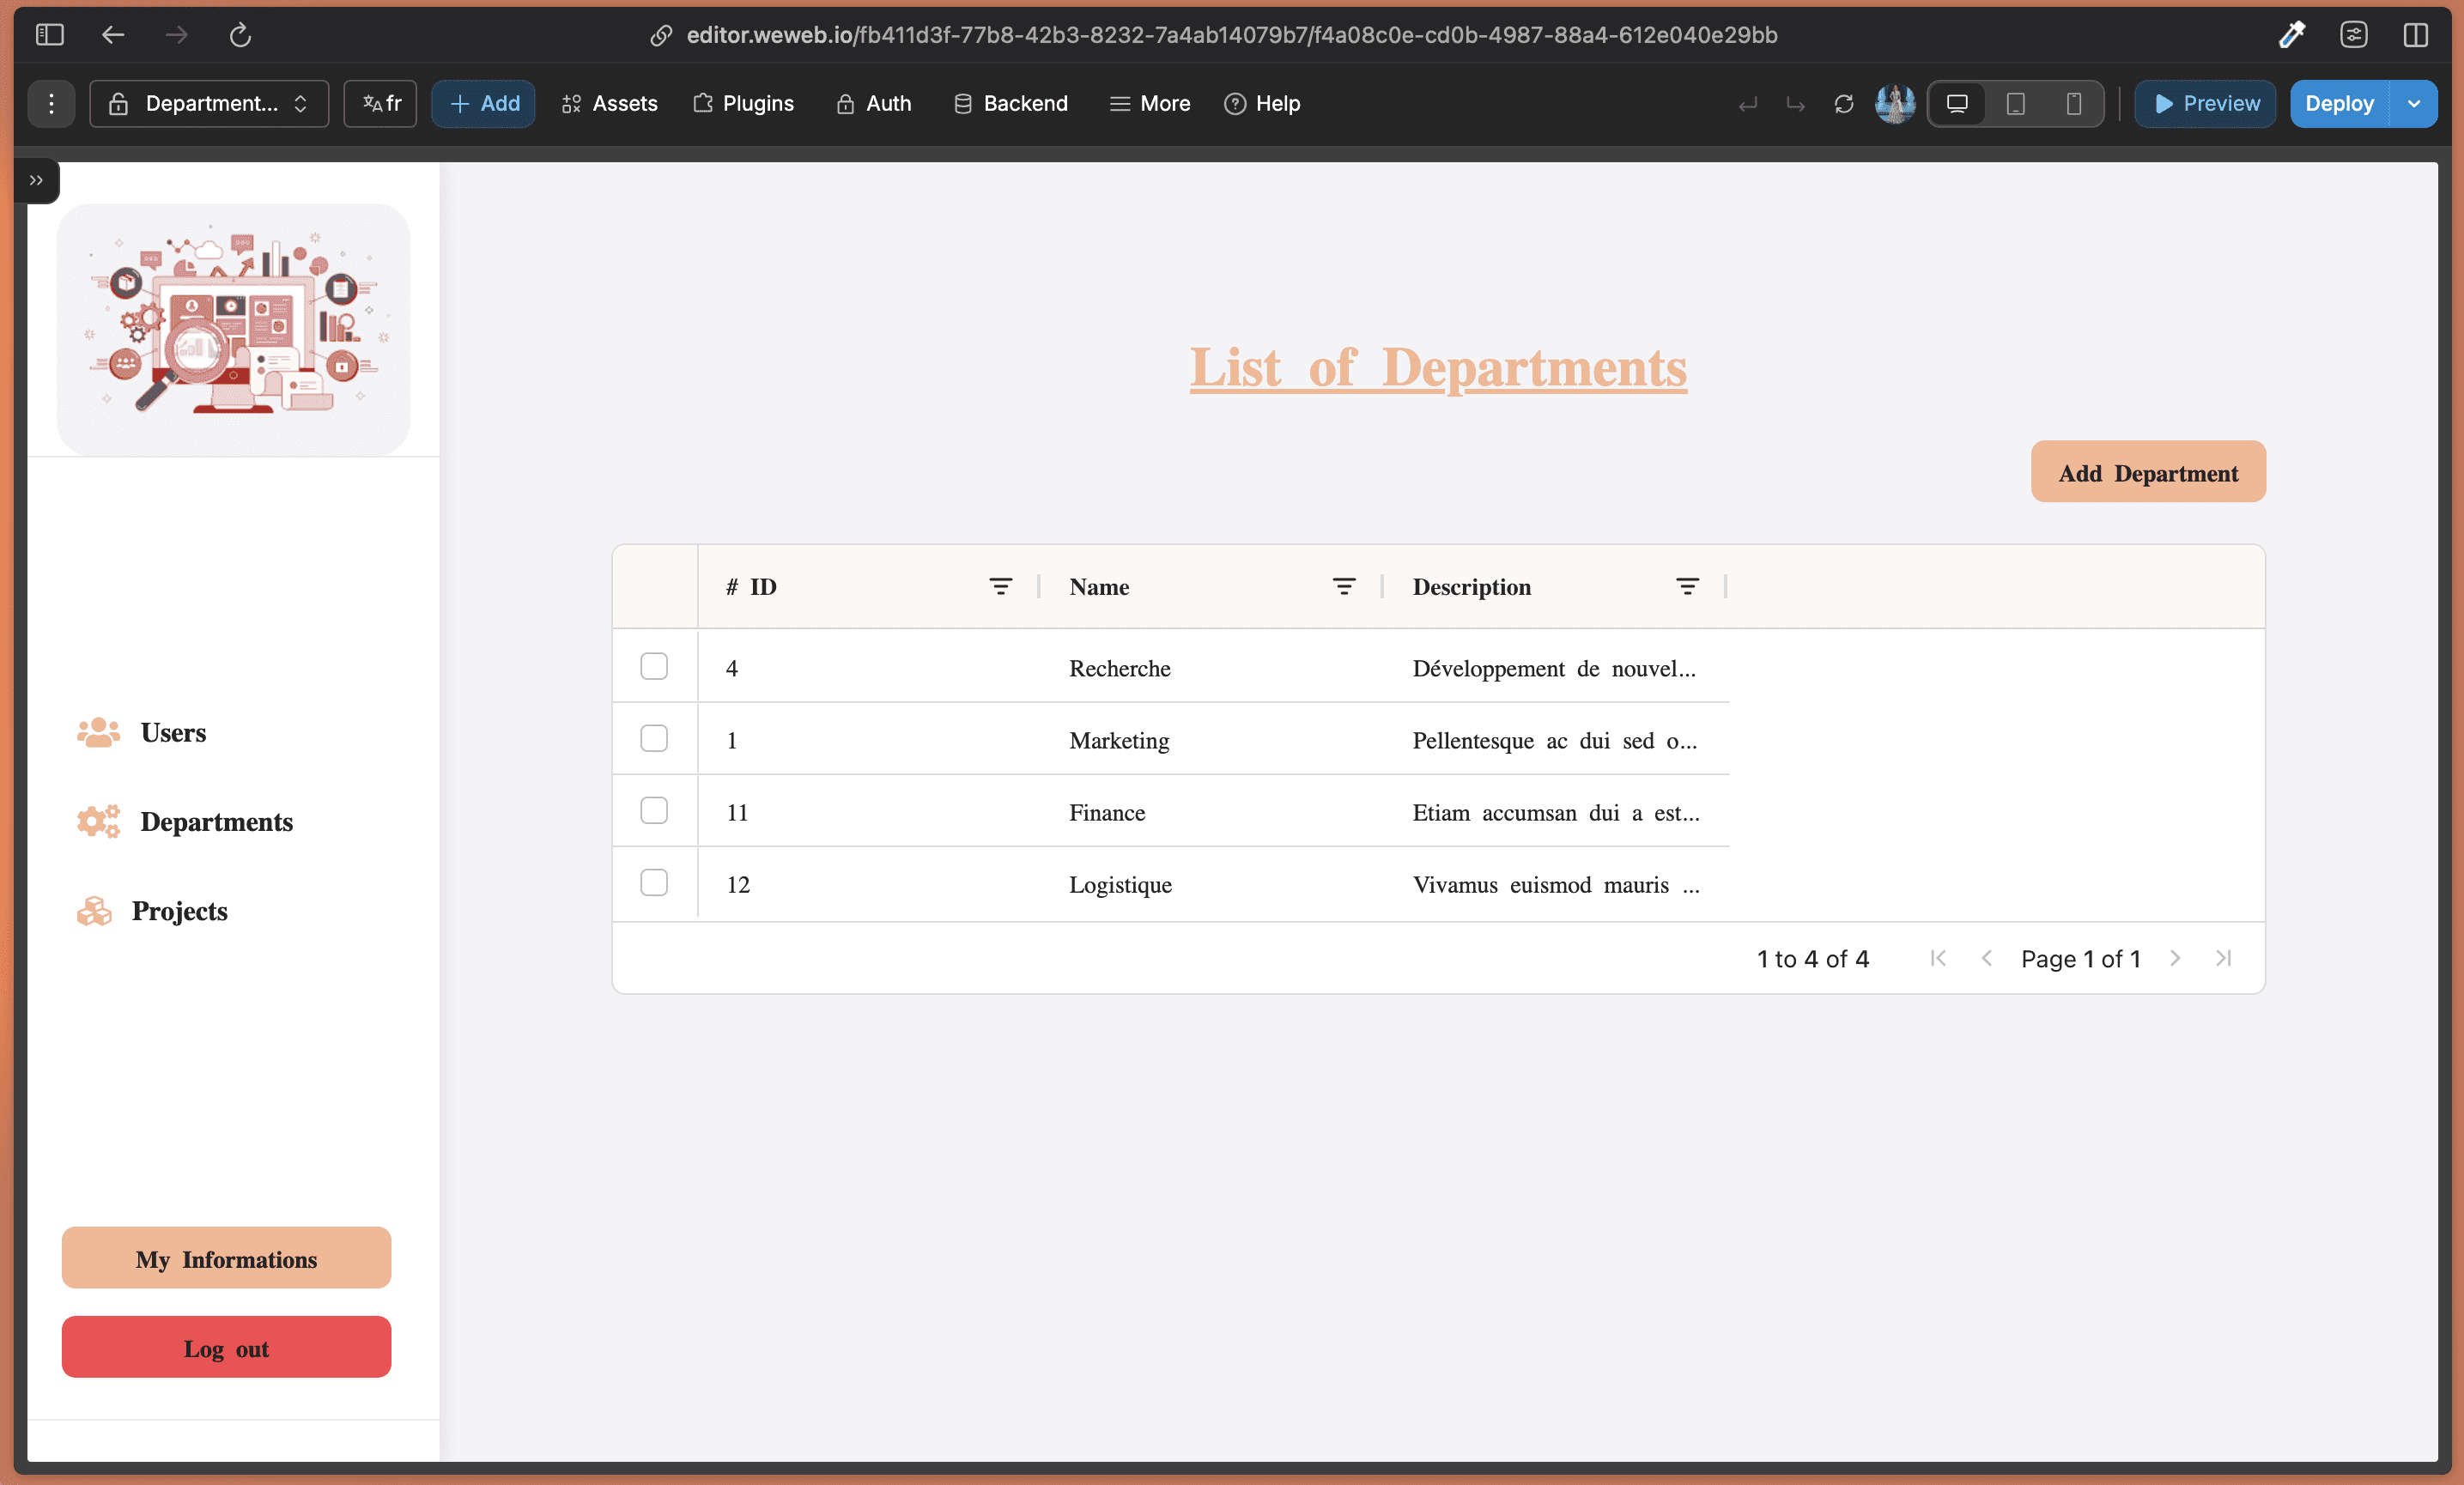Click the link icon in the address bar

[x=661, y=35]
